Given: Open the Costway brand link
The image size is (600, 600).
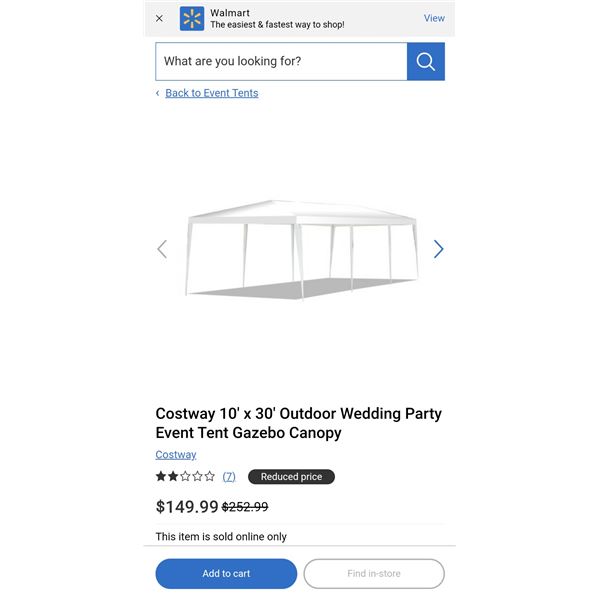Looking at the screenshot, I should coord(176,455).
